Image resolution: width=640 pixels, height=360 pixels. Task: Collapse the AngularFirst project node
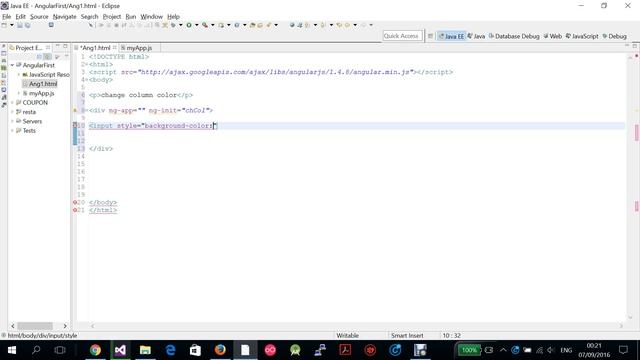(x=12, y=65)
